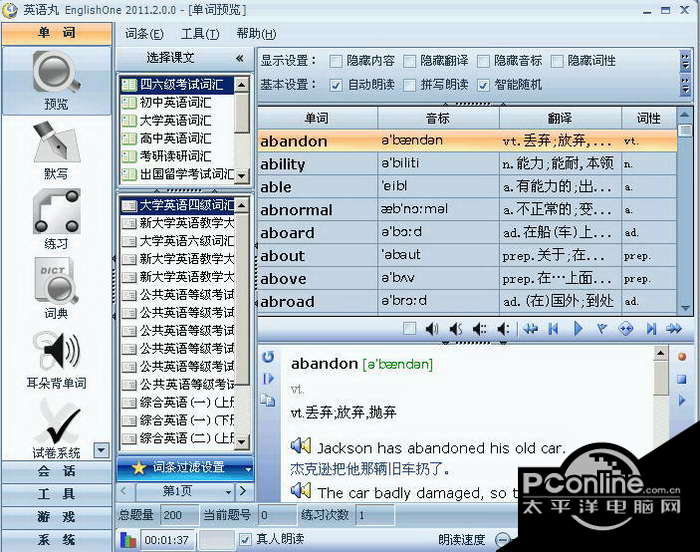Switch to the 工具 sidebar tab
This screenshot has height=552, width=700.
click(x=56, y=494)
